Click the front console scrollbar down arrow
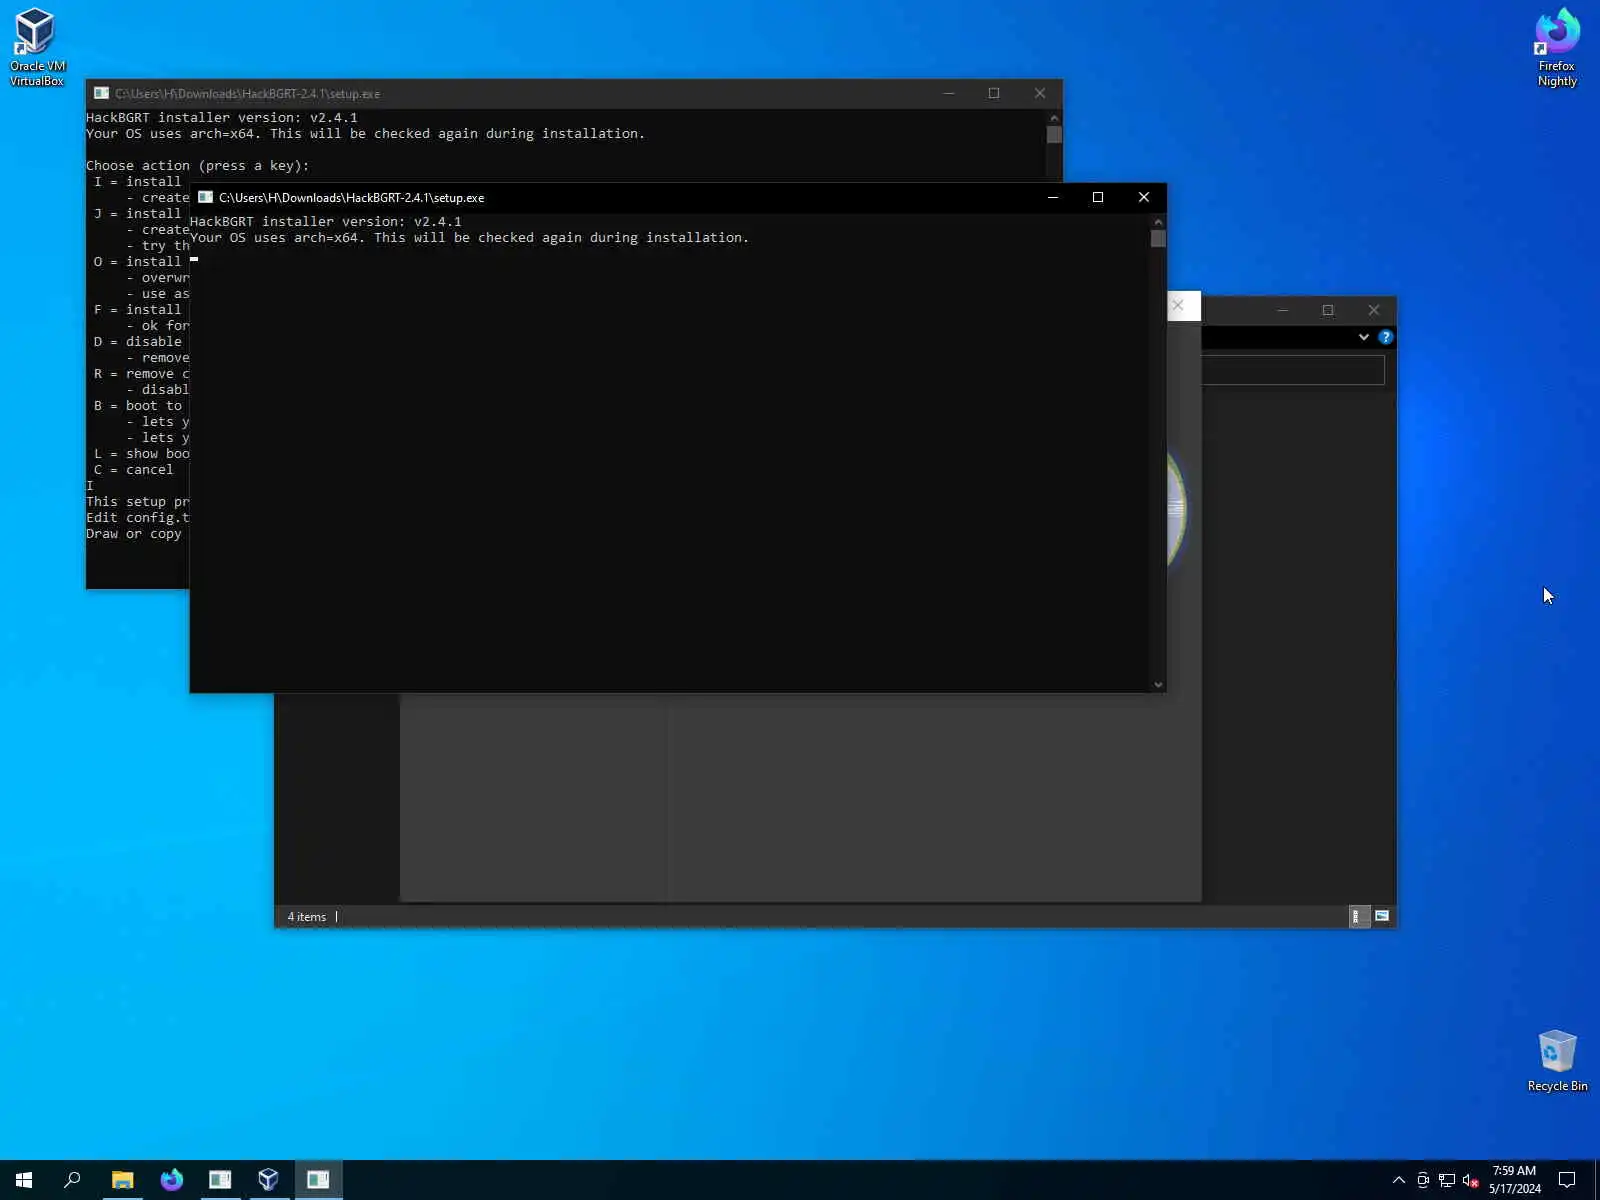Screen dimensions: 1600x1200 [1158, 685]
